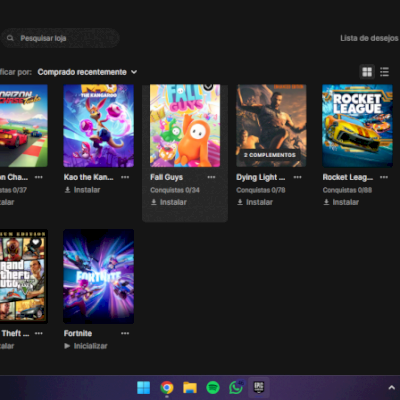Click Instalar under Rocket League
Image resolution: width=400 pixels, height=400 pixels.
341,202
